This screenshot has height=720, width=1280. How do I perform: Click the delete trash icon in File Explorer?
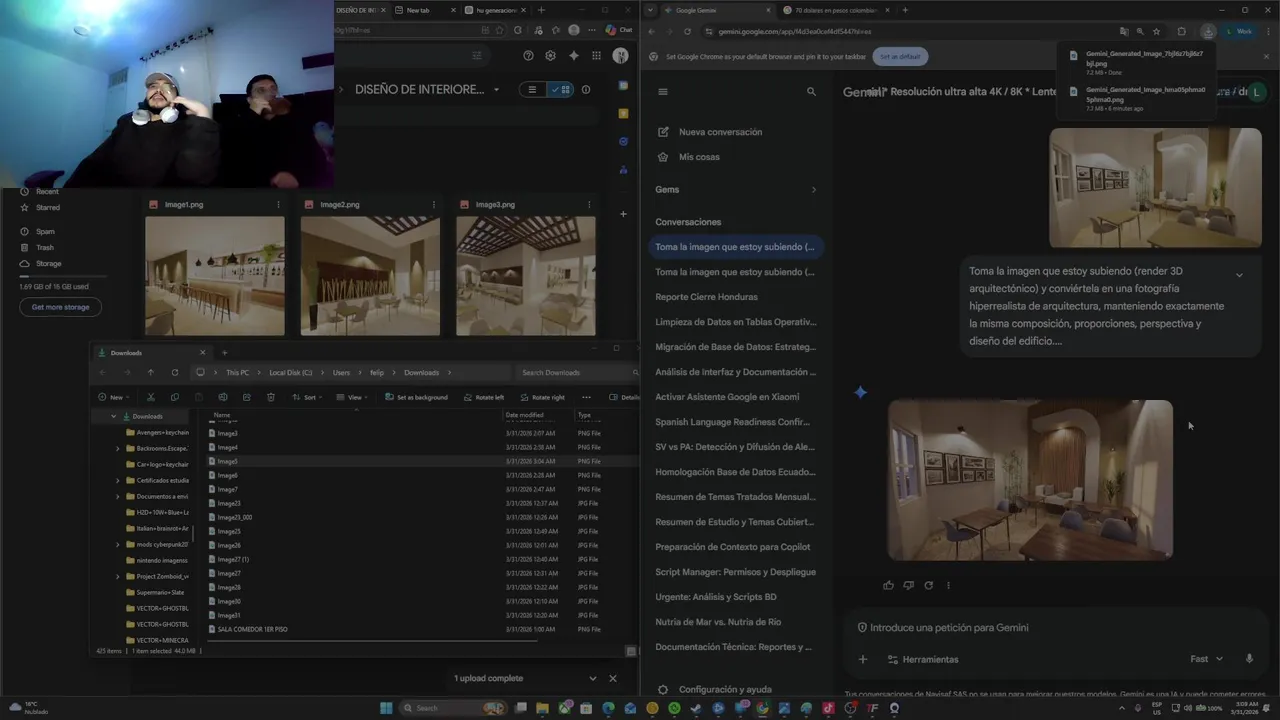pyautogui.click(x=271, y=397)
